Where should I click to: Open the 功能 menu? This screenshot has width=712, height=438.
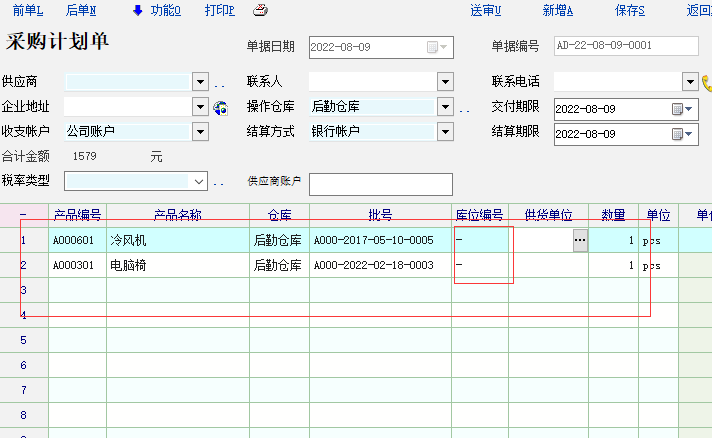[165, 11]
